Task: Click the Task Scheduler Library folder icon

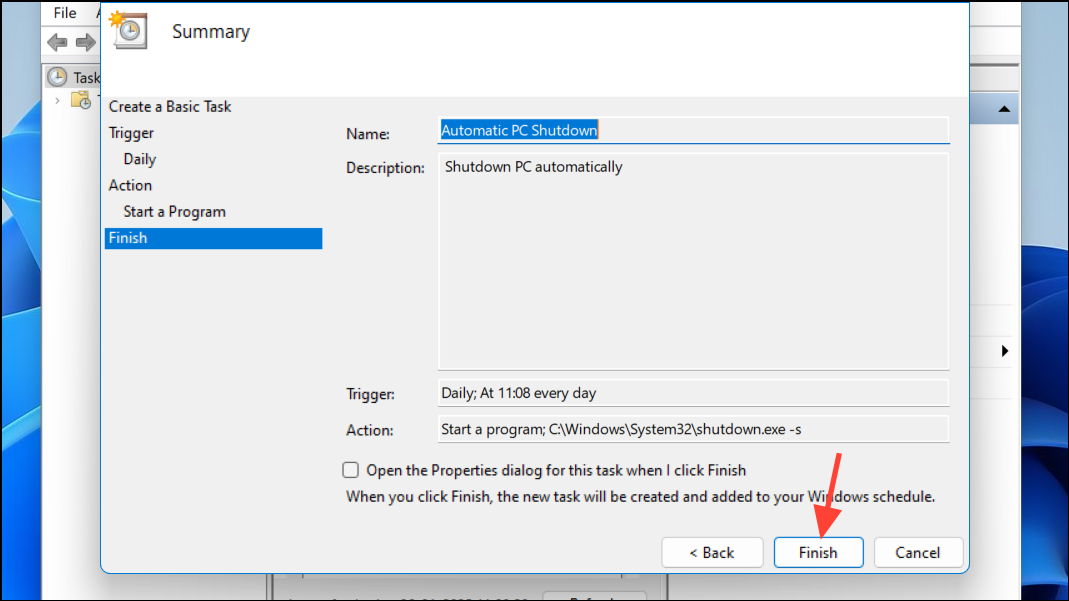Action: click(x=82, y=100)
